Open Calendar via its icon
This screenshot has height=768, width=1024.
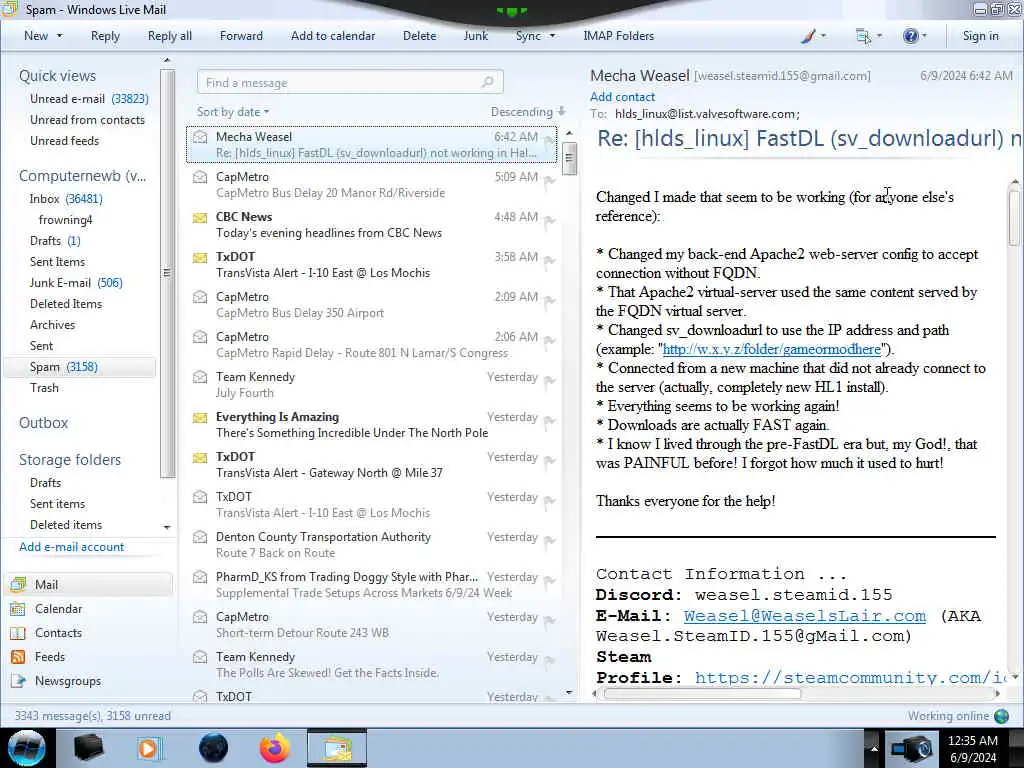click(18, 609)
